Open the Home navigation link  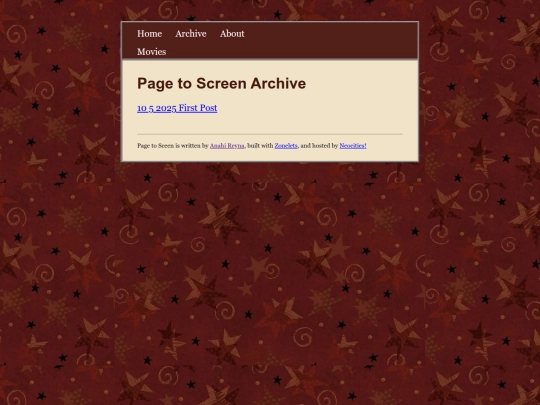click(149, 34)
